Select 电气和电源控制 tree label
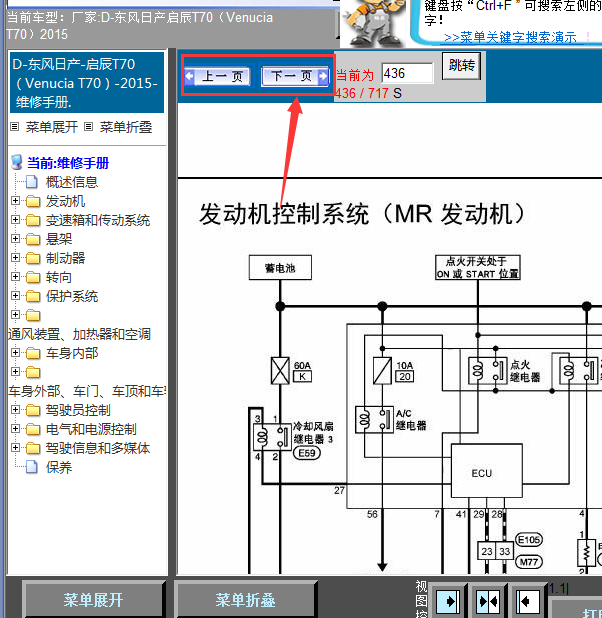 (x=91, y=429)
